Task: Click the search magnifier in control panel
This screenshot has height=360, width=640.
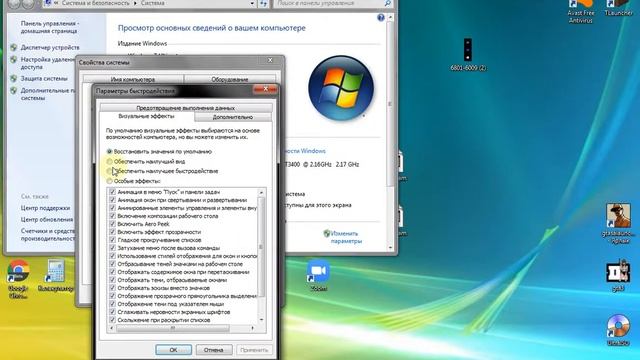Action: 387,3
